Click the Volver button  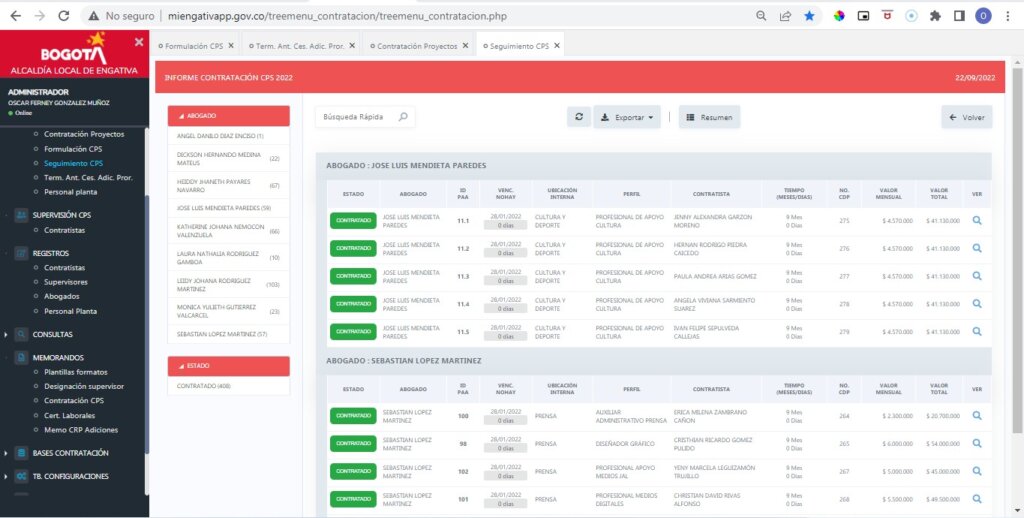(967, 118)
